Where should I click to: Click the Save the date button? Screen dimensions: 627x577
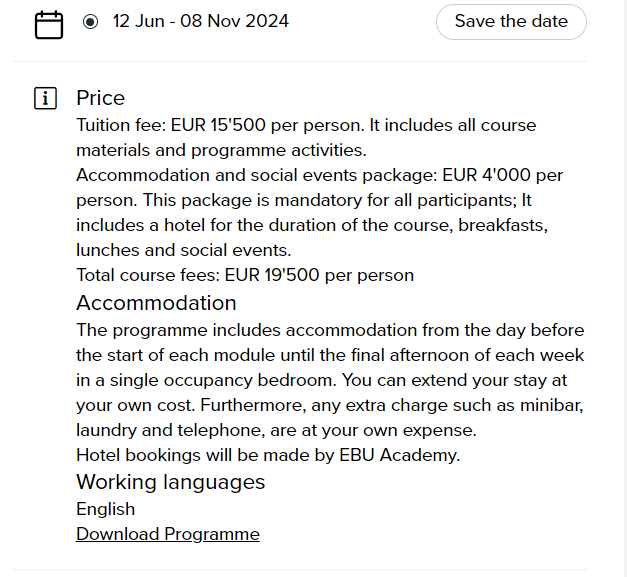(511, 21)
